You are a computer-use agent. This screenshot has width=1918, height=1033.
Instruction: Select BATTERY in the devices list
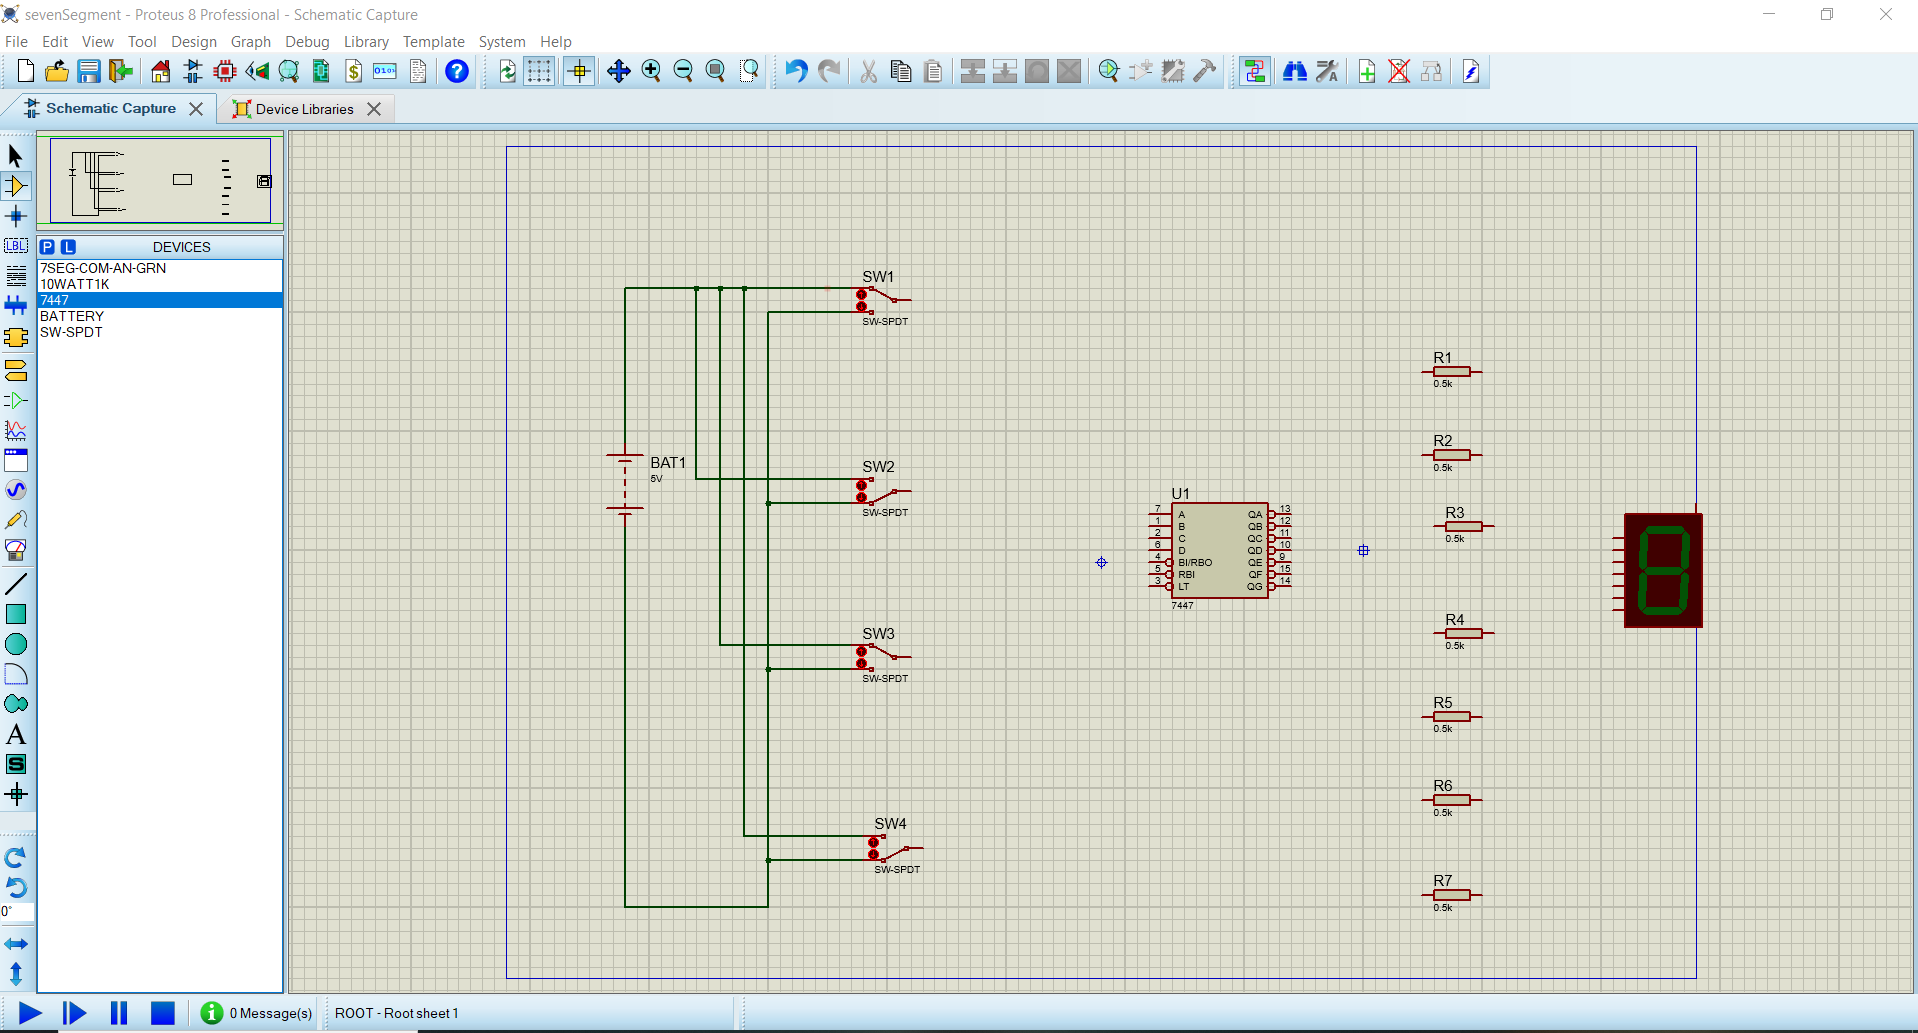tap(72, 316)
